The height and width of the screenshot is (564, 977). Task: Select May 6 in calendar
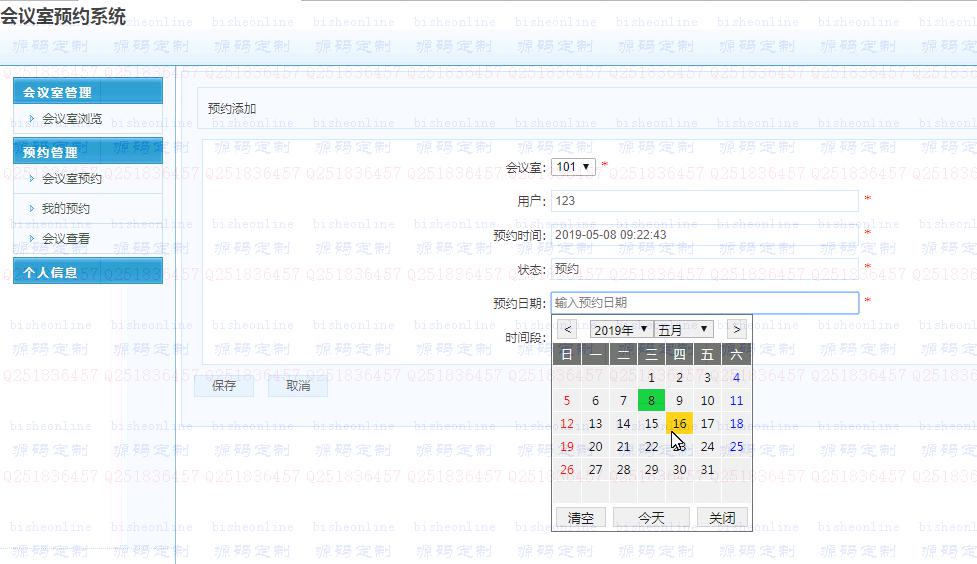click(x=595, y=401)
